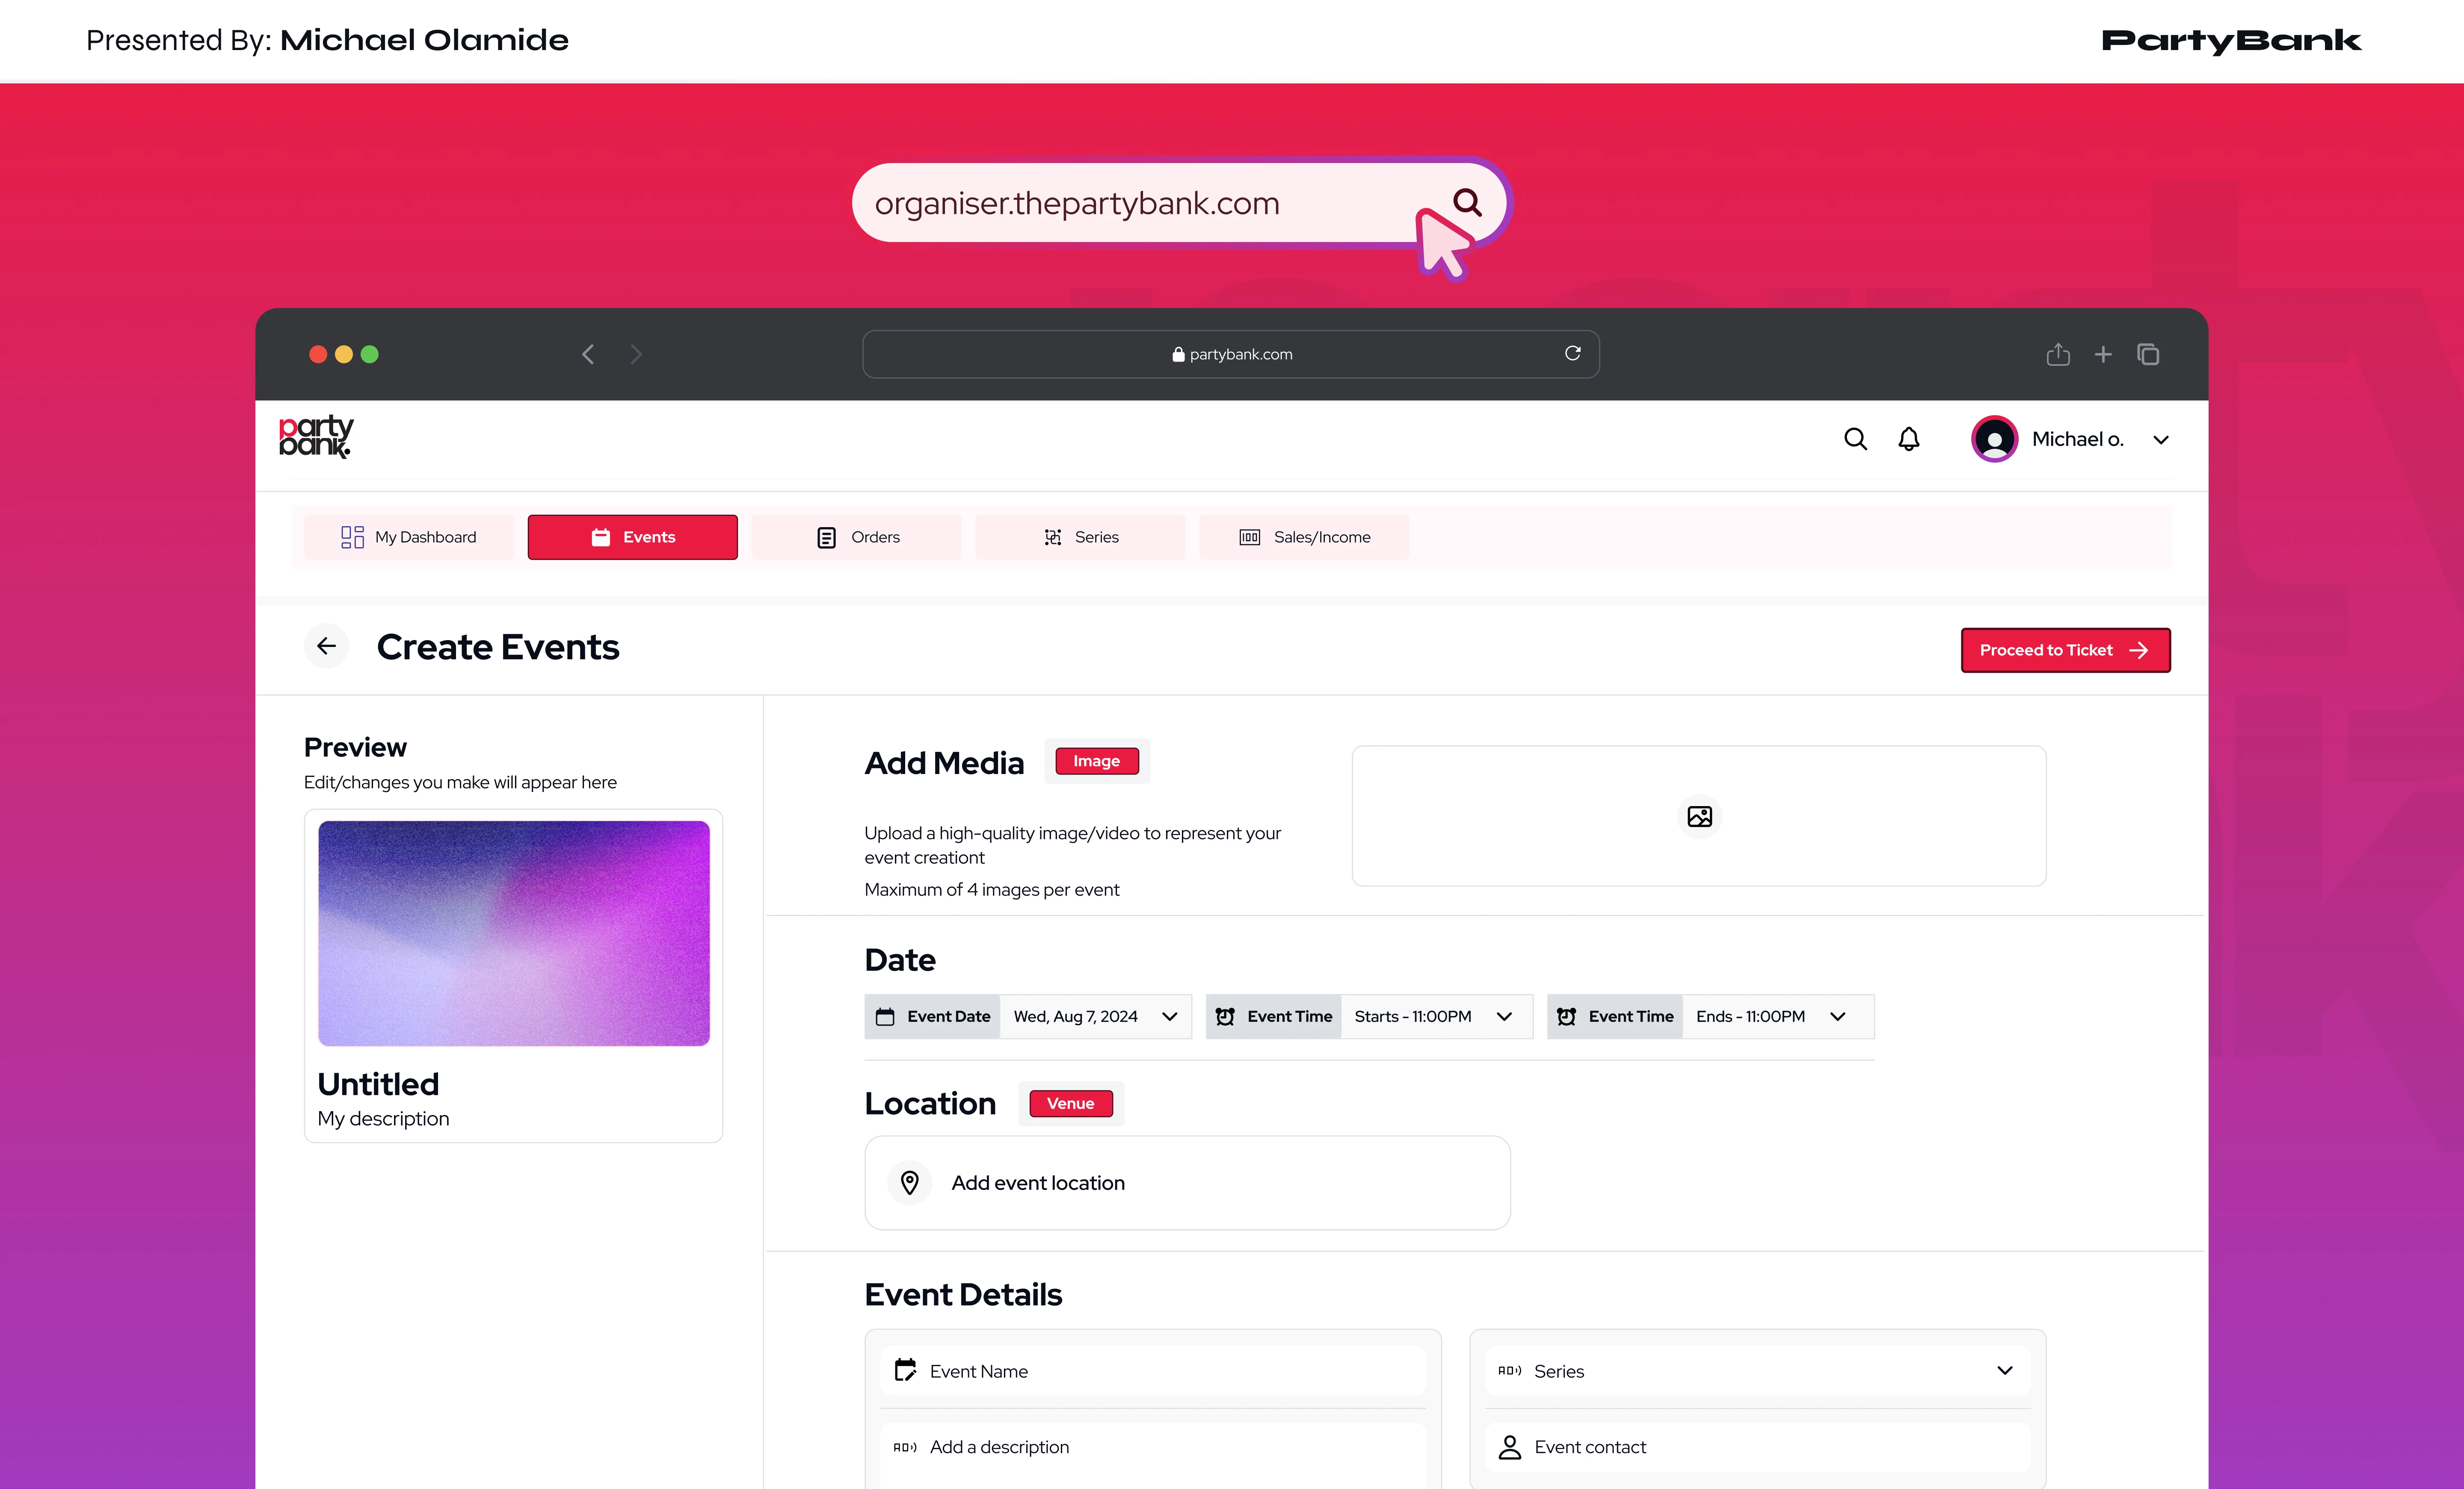The height and width of the screenshot is (1489, 2464).
Task: Click the location pin icon
Action: tap(909, 1183)
